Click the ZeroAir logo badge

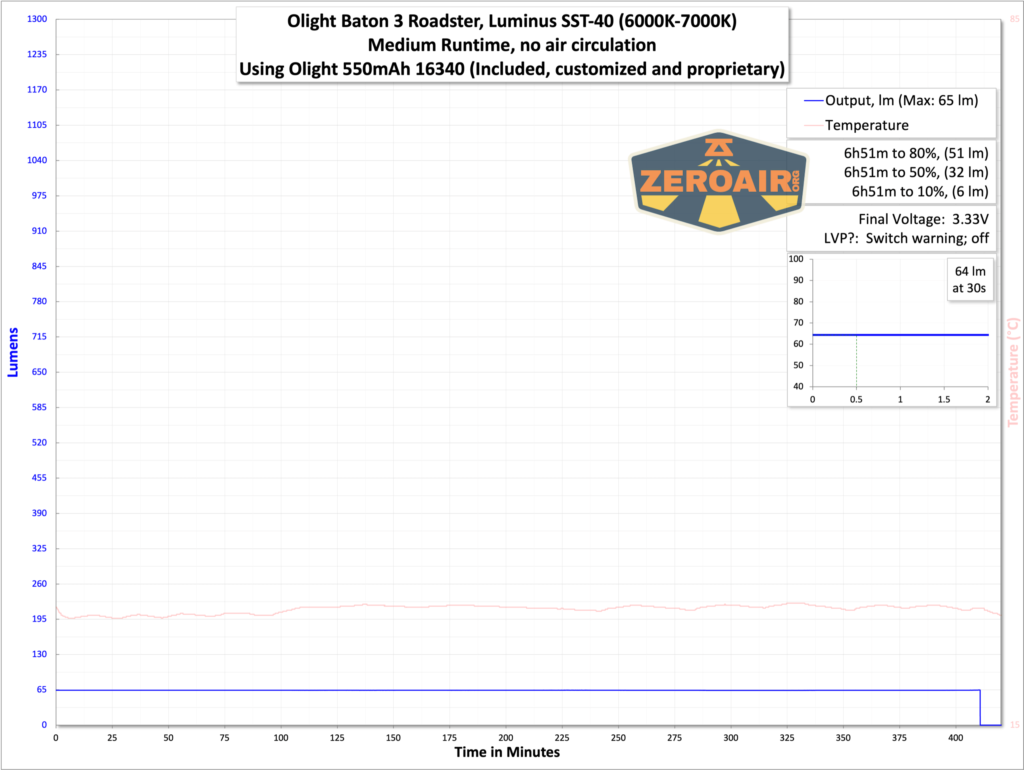719,179
